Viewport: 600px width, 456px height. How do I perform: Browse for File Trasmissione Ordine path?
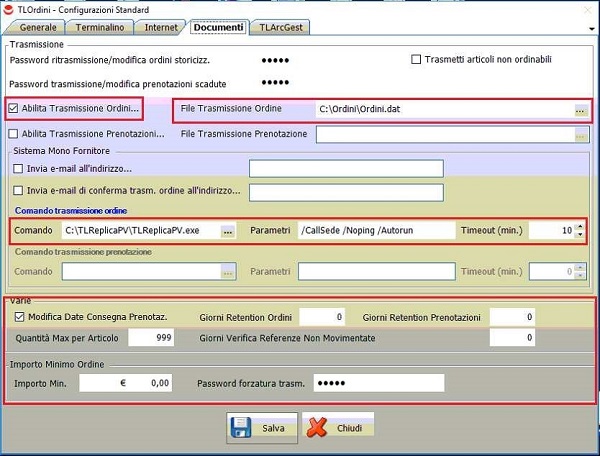[x=581, y=109]
